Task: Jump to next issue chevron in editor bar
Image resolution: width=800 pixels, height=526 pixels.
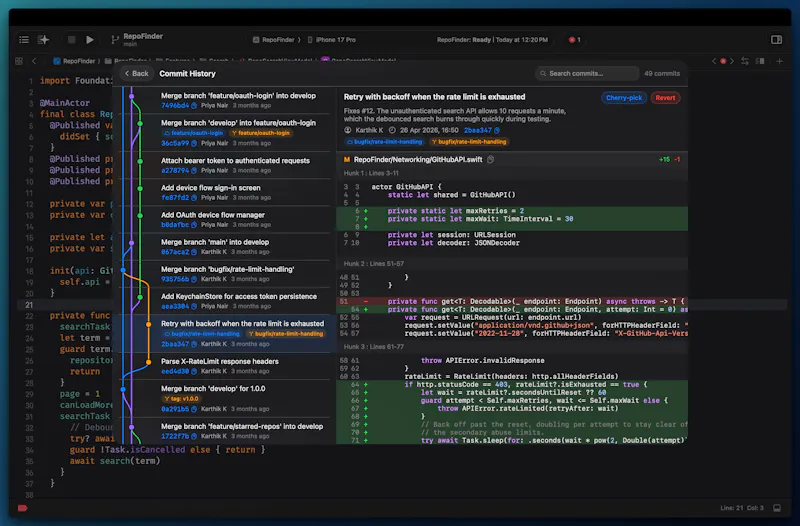Action: 732,61
